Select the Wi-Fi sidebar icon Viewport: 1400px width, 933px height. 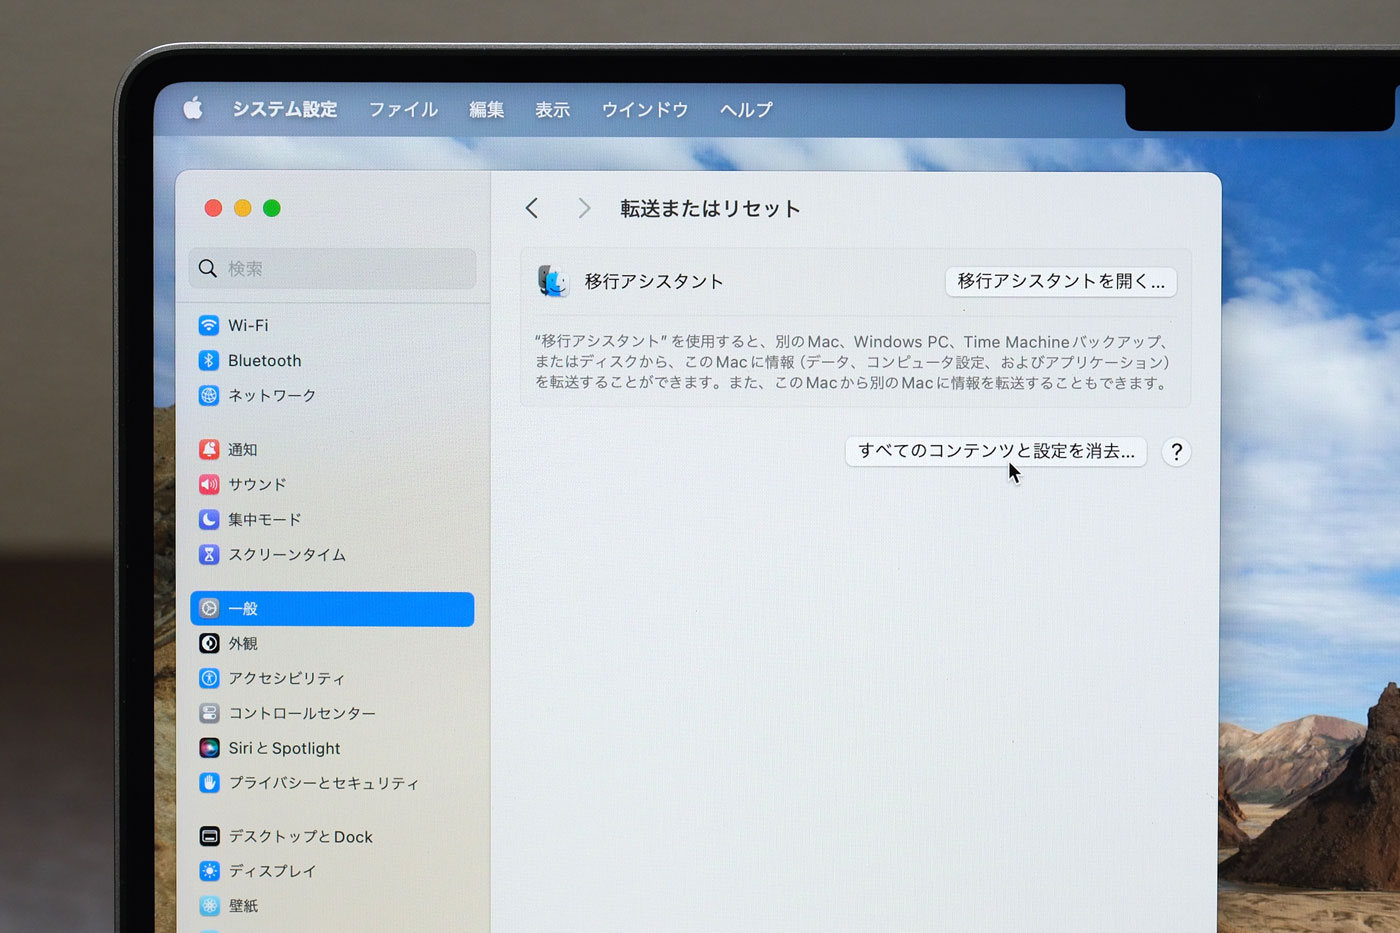click(208, 325)
